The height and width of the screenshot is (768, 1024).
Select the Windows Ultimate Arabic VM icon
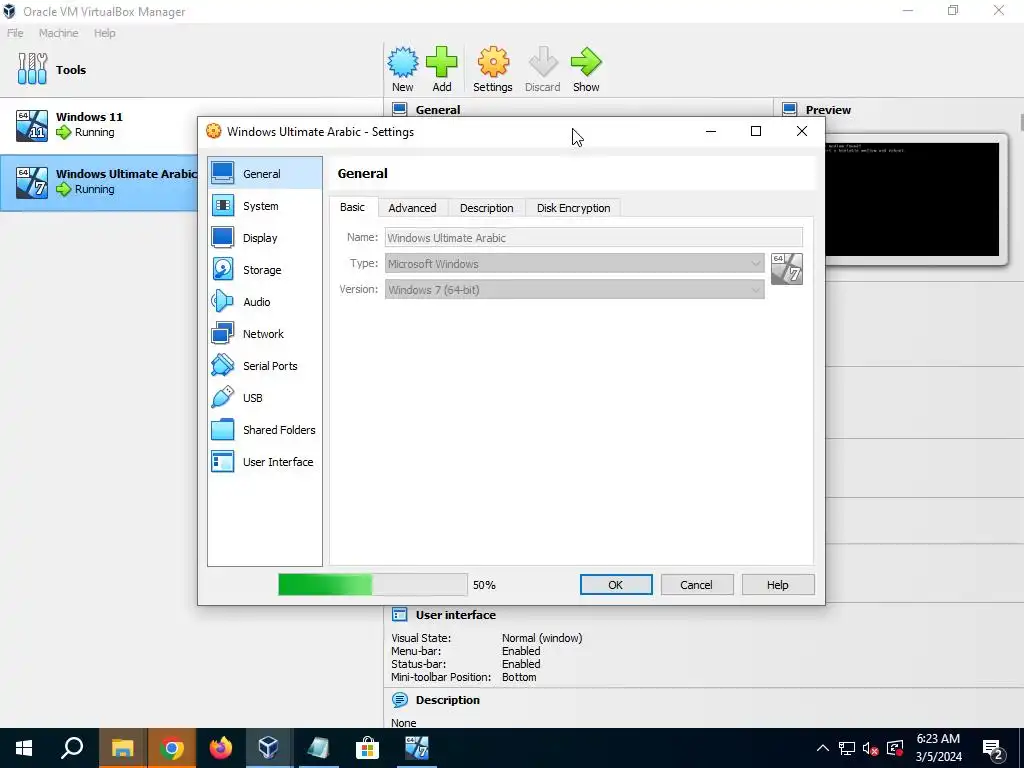pos(32,182)
